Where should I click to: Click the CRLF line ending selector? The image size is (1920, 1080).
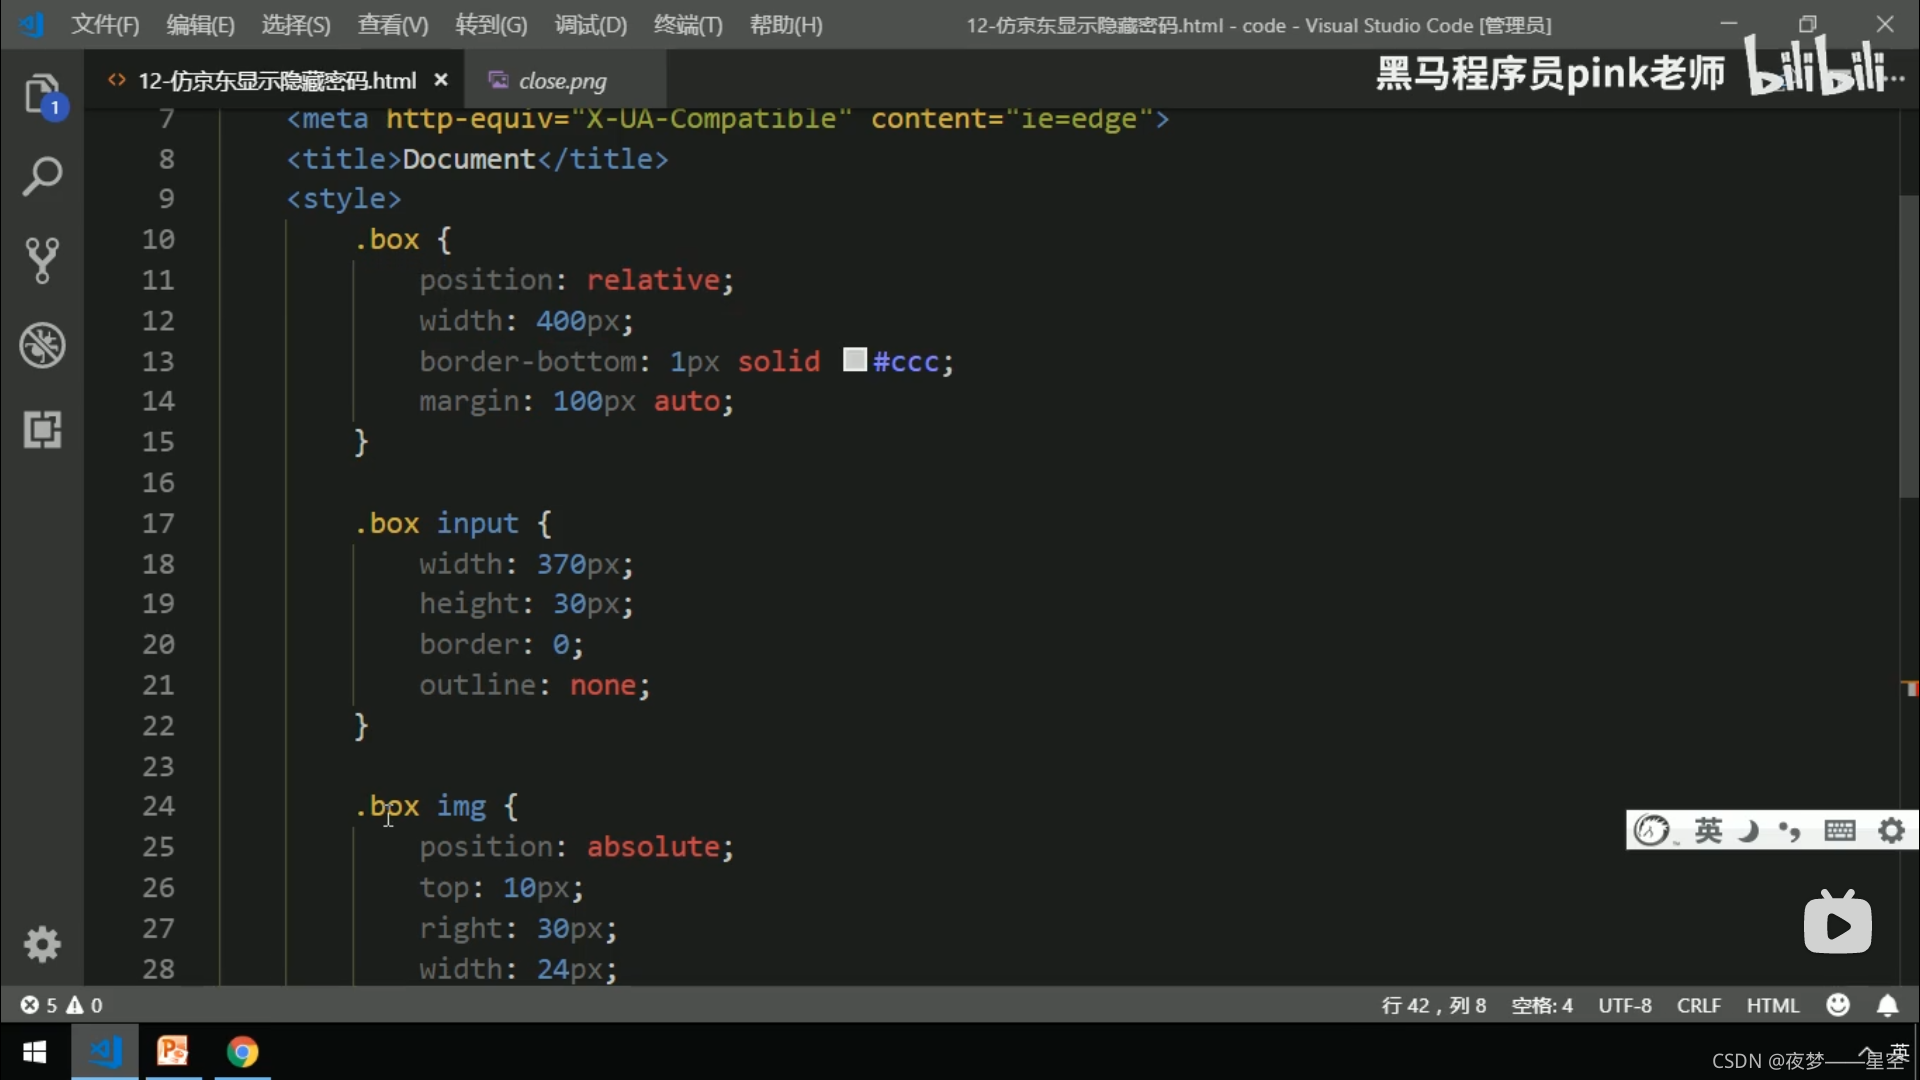click(1699, 1005)
